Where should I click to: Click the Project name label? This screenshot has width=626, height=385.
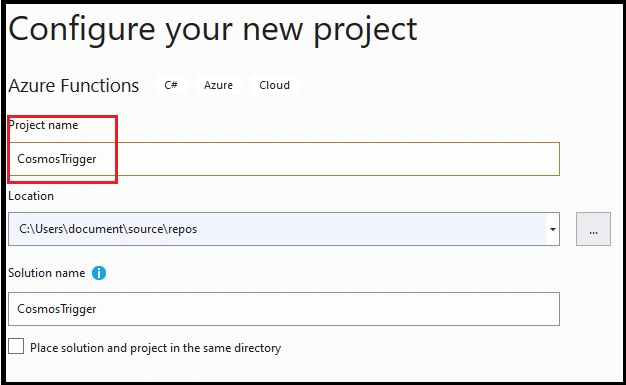coord(44,125)
